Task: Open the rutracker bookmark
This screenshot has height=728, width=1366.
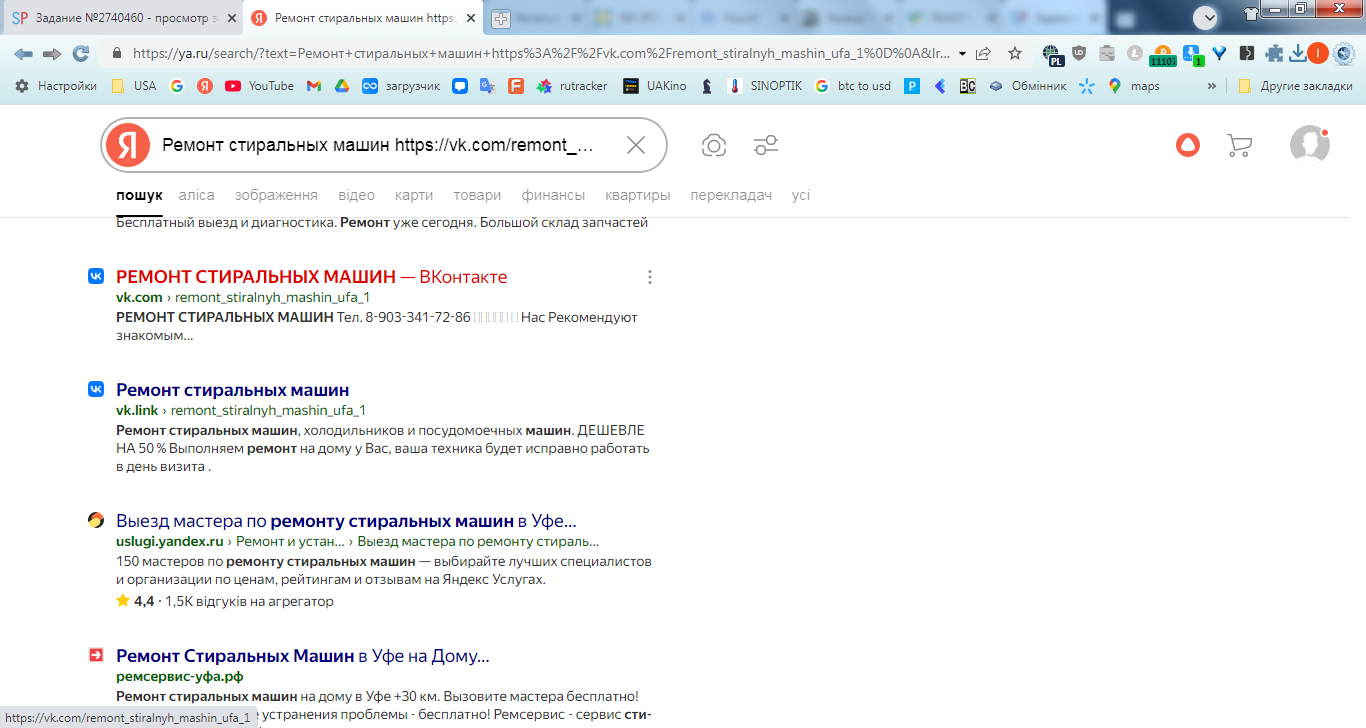Action: click(x=572, y=86)
